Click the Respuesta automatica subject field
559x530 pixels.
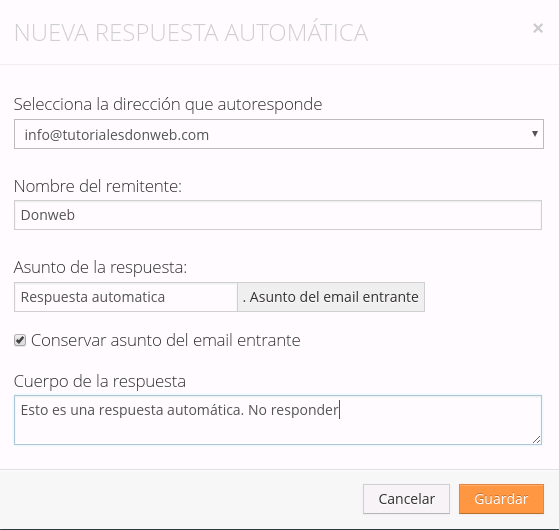125,297
